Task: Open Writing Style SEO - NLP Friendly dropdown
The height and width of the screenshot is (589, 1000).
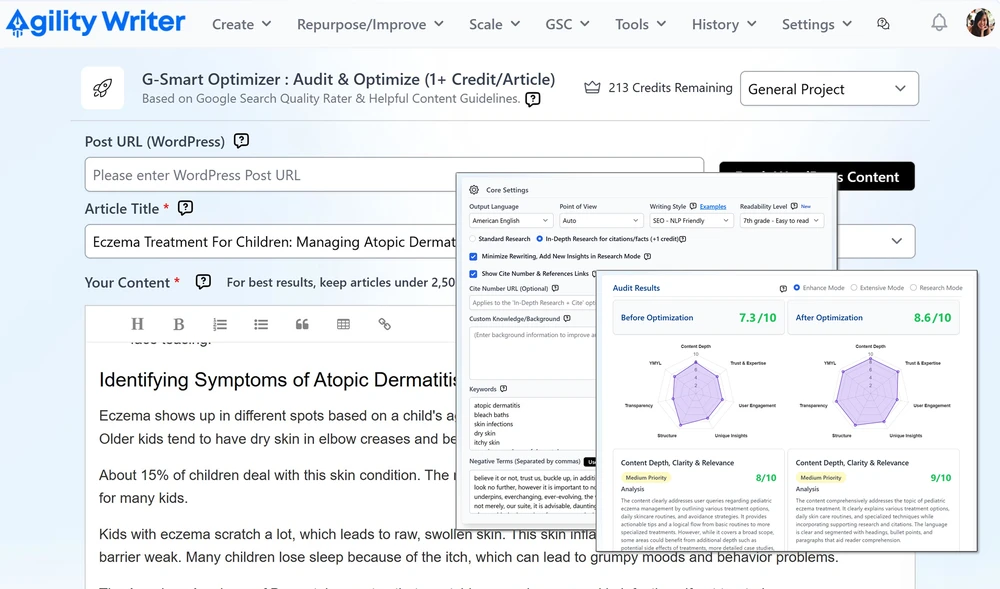Action: 691,221
